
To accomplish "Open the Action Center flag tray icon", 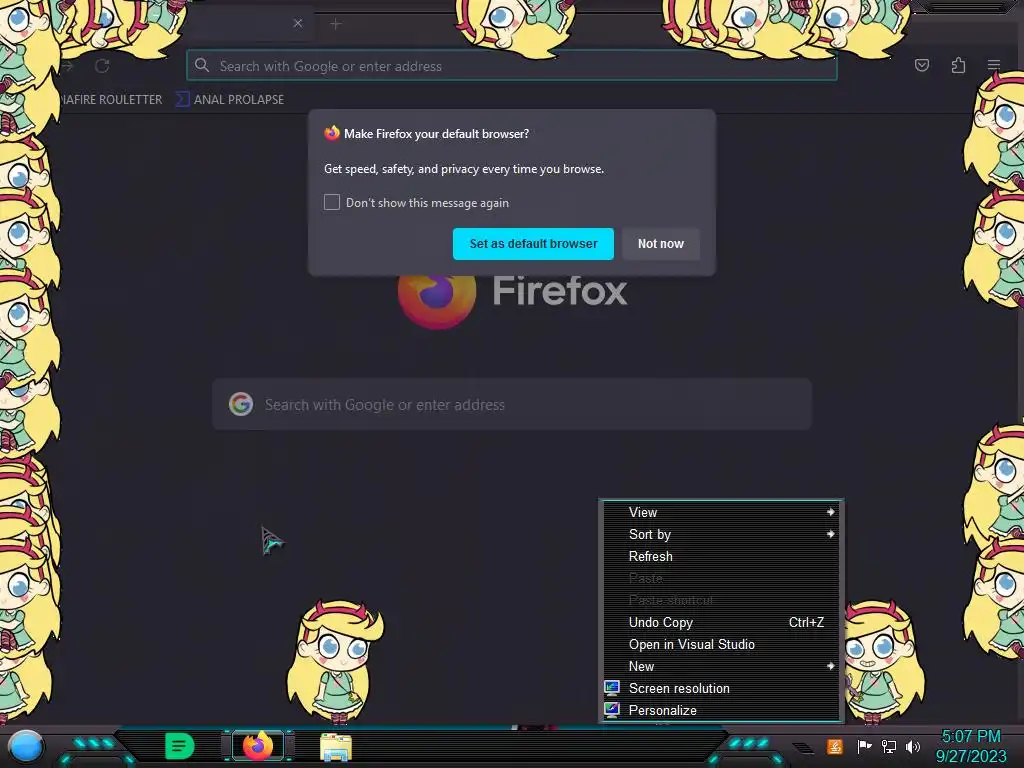I will (864, 746).
